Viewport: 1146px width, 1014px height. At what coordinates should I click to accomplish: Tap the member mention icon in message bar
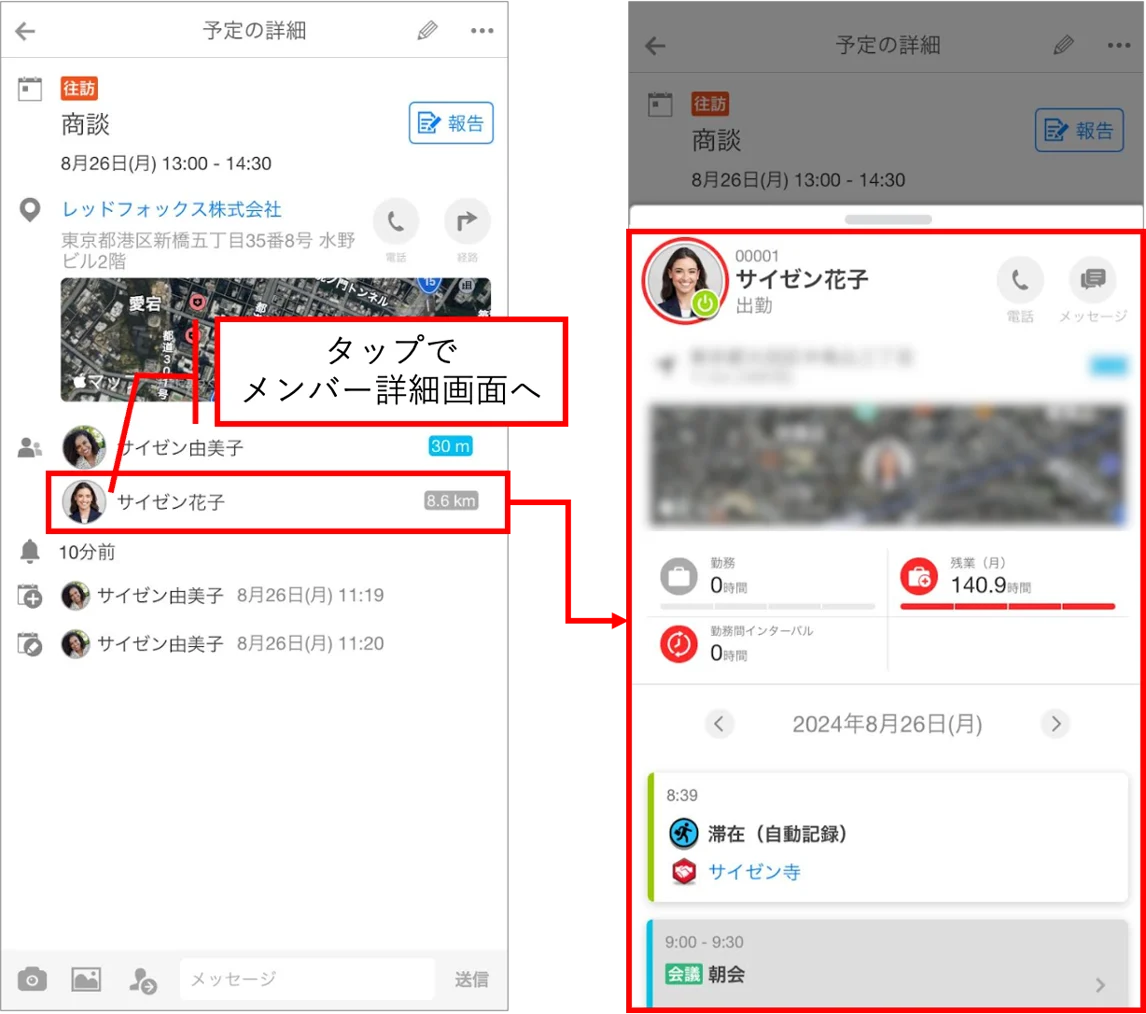pos(143,980)
